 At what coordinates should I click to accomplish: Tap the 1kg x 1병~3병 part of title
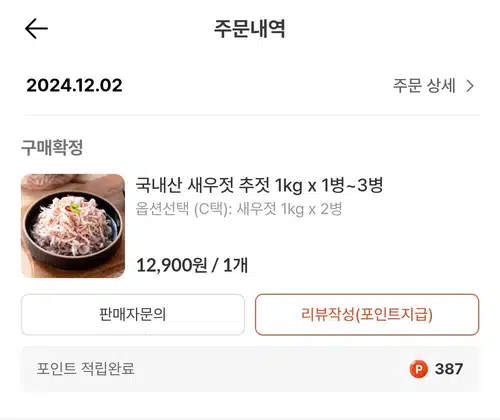click(329, 185)
